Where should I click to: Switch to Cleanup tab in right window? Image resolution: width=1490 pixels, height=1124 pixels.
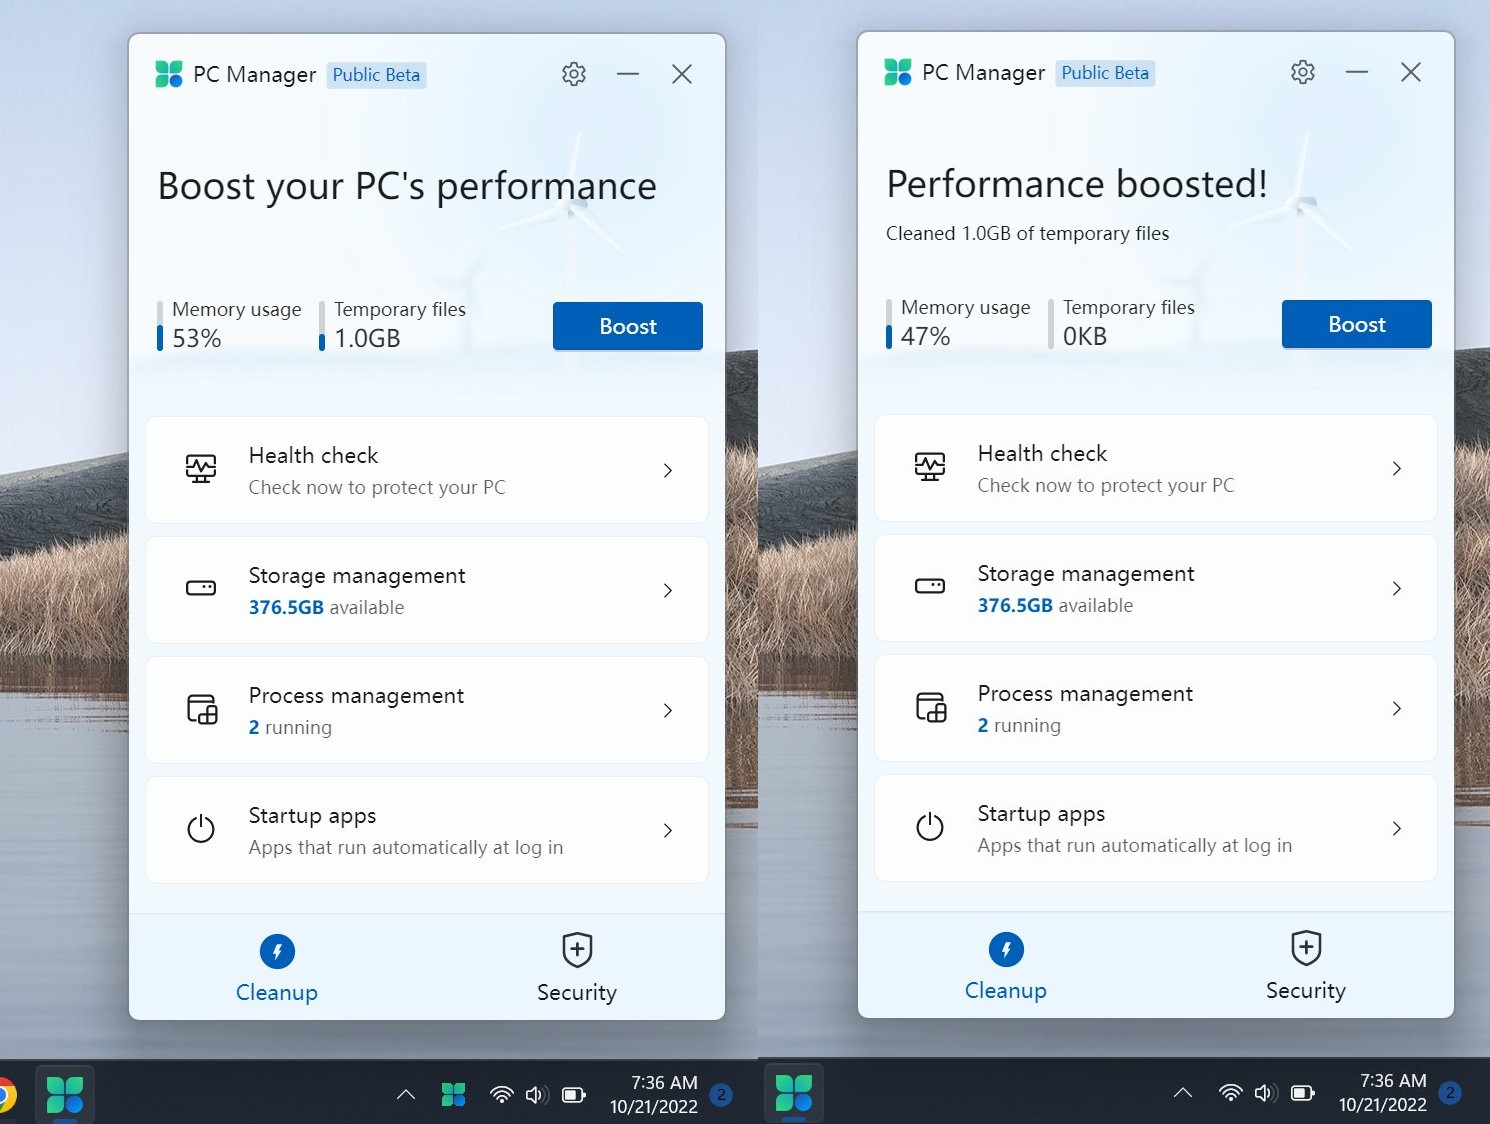click(x=1006, y=965)
